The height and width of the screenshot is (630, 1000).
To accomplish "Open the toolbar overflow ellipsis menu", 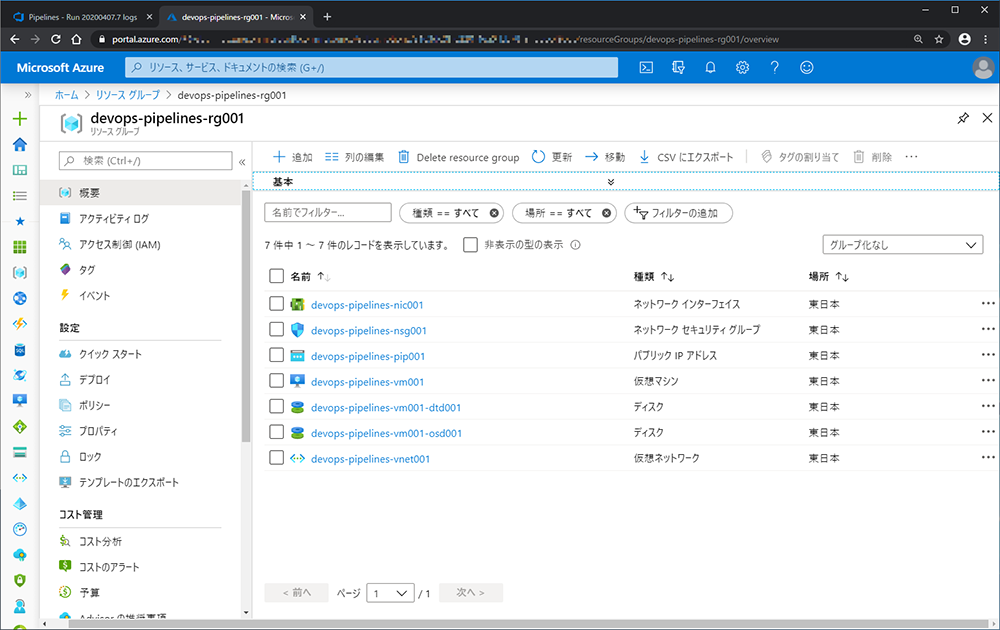I will coord(911,157).
